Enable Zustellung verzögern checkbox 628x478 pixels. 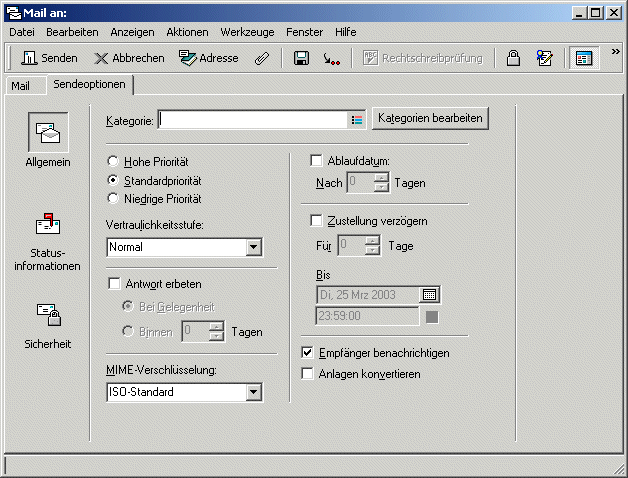coord(316,221)
